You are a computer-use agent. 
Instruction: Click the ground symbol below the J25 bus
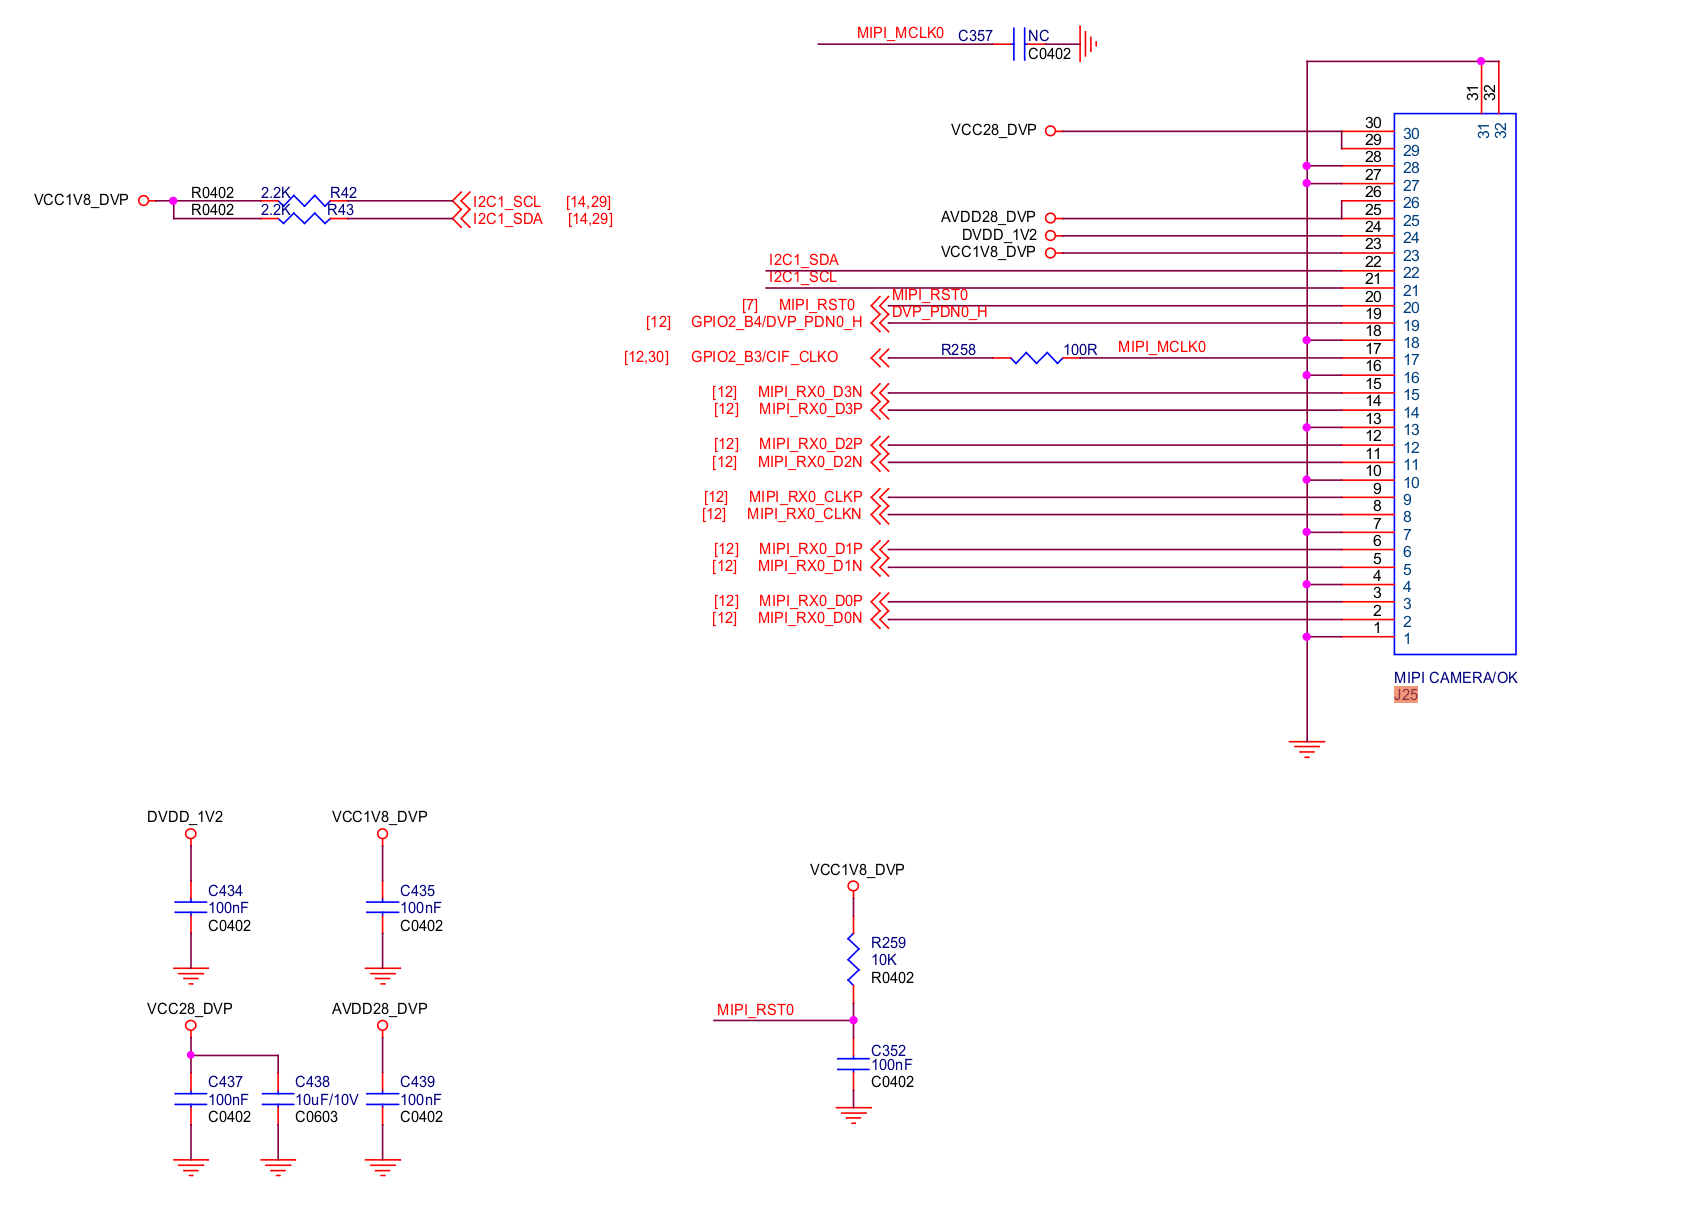(1307, 749)
